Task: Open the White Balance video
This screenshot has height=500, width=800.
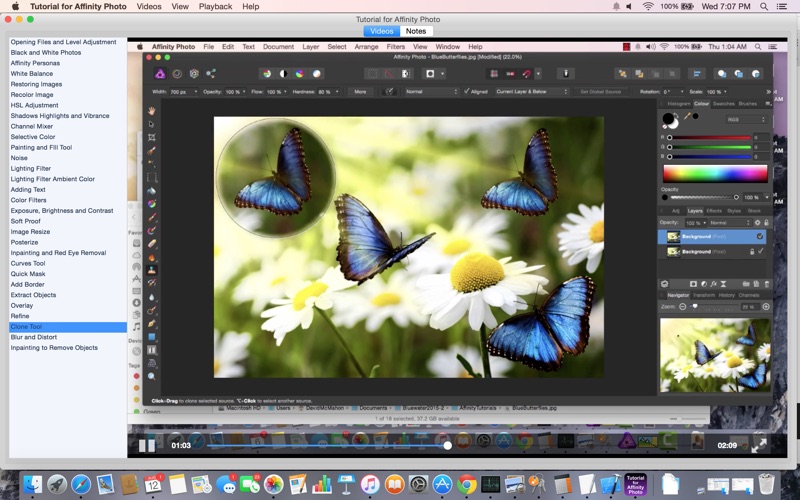Action: (x=32, y=73)
